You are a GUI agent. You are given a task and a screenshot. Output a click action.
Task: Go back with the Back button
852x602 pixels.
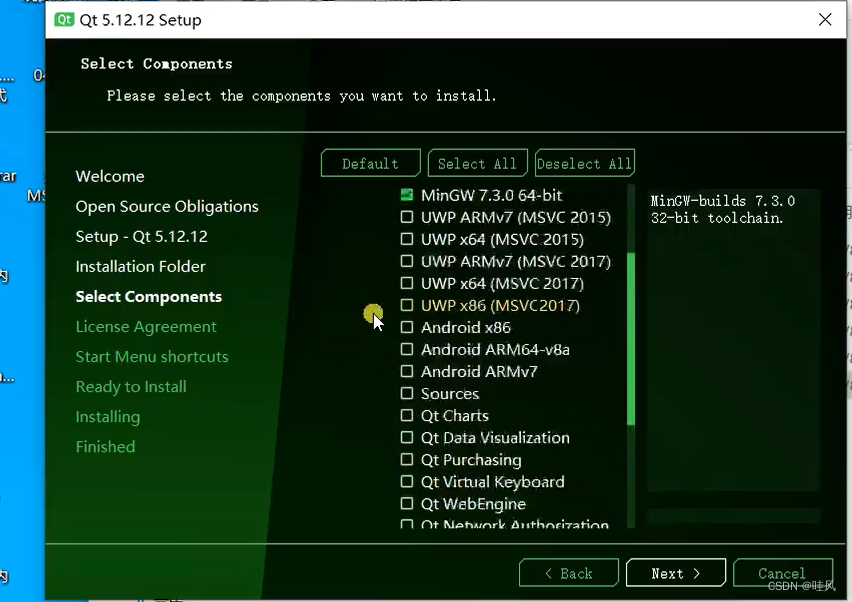coord(568,573)
